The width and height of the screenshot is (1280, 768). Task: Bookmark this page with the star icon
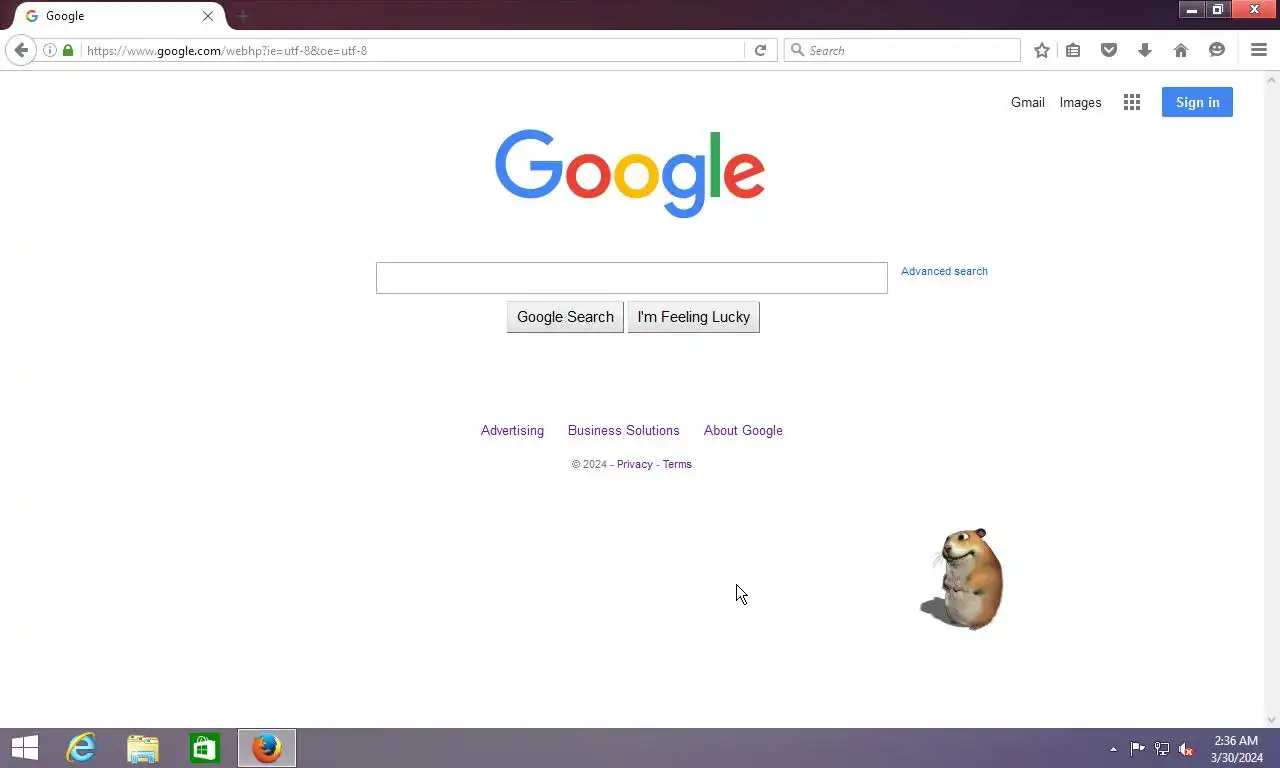[x=1042, y=50]
